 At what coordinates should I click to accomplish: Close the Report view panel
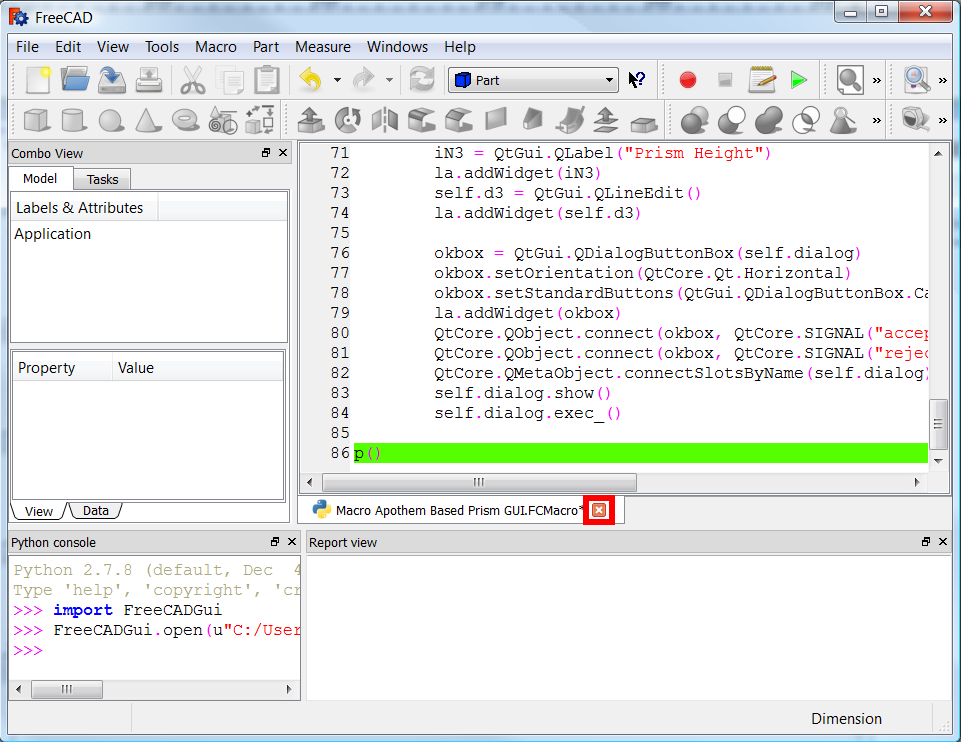pyautogui.click(x=943, y=542)
